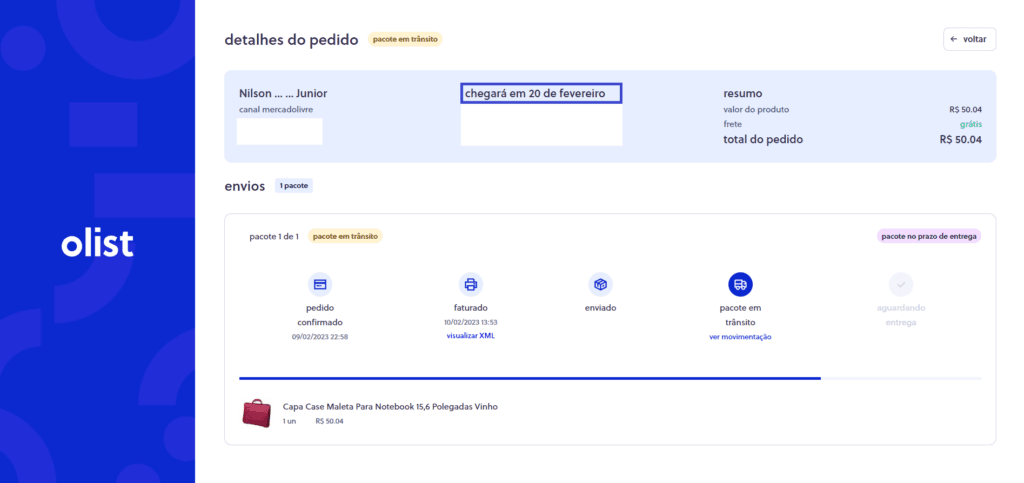Open the visualizar XML link
The image size is (1024, 483).
pyautogui.click(x=471, y=335)
